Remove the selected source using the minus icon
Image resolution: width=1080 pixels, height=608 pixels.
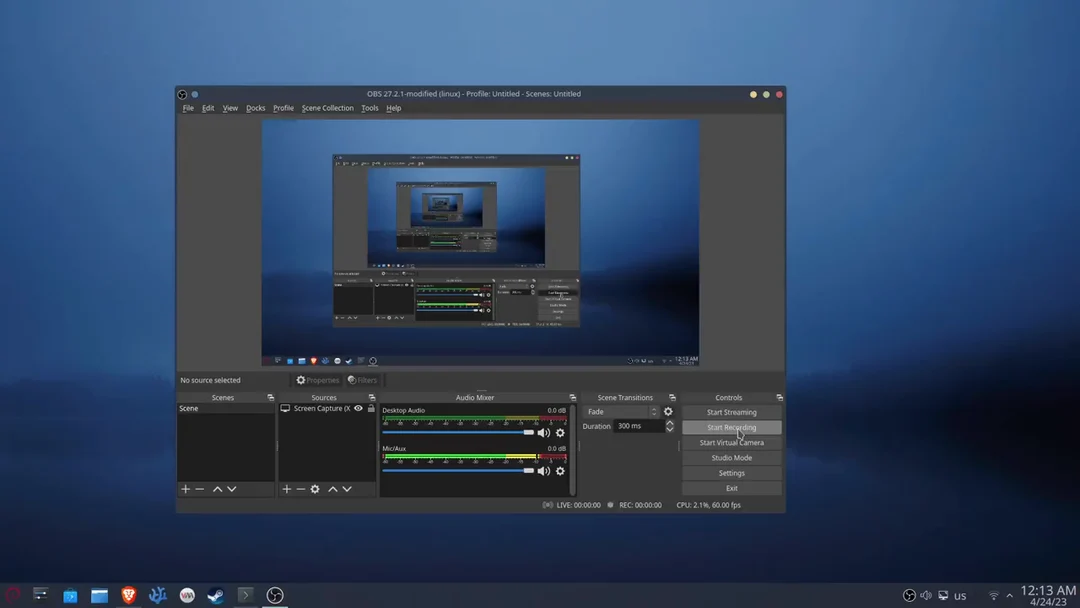tap(300, 489)
